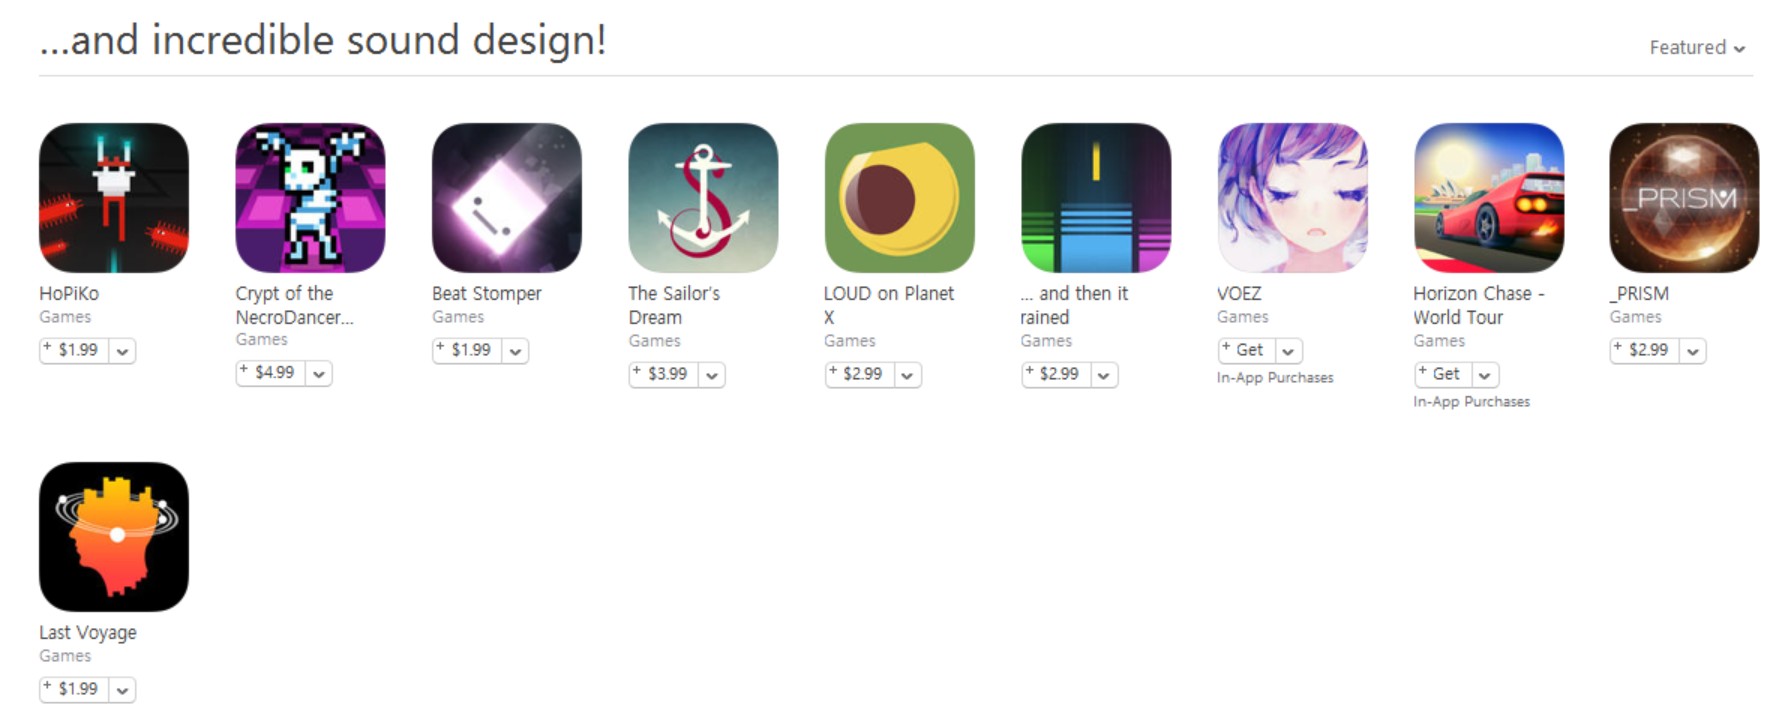Screen dimensions: 1772x726
Task: Open The Sailor's Dream anchor icon
Action: point(703,198)
